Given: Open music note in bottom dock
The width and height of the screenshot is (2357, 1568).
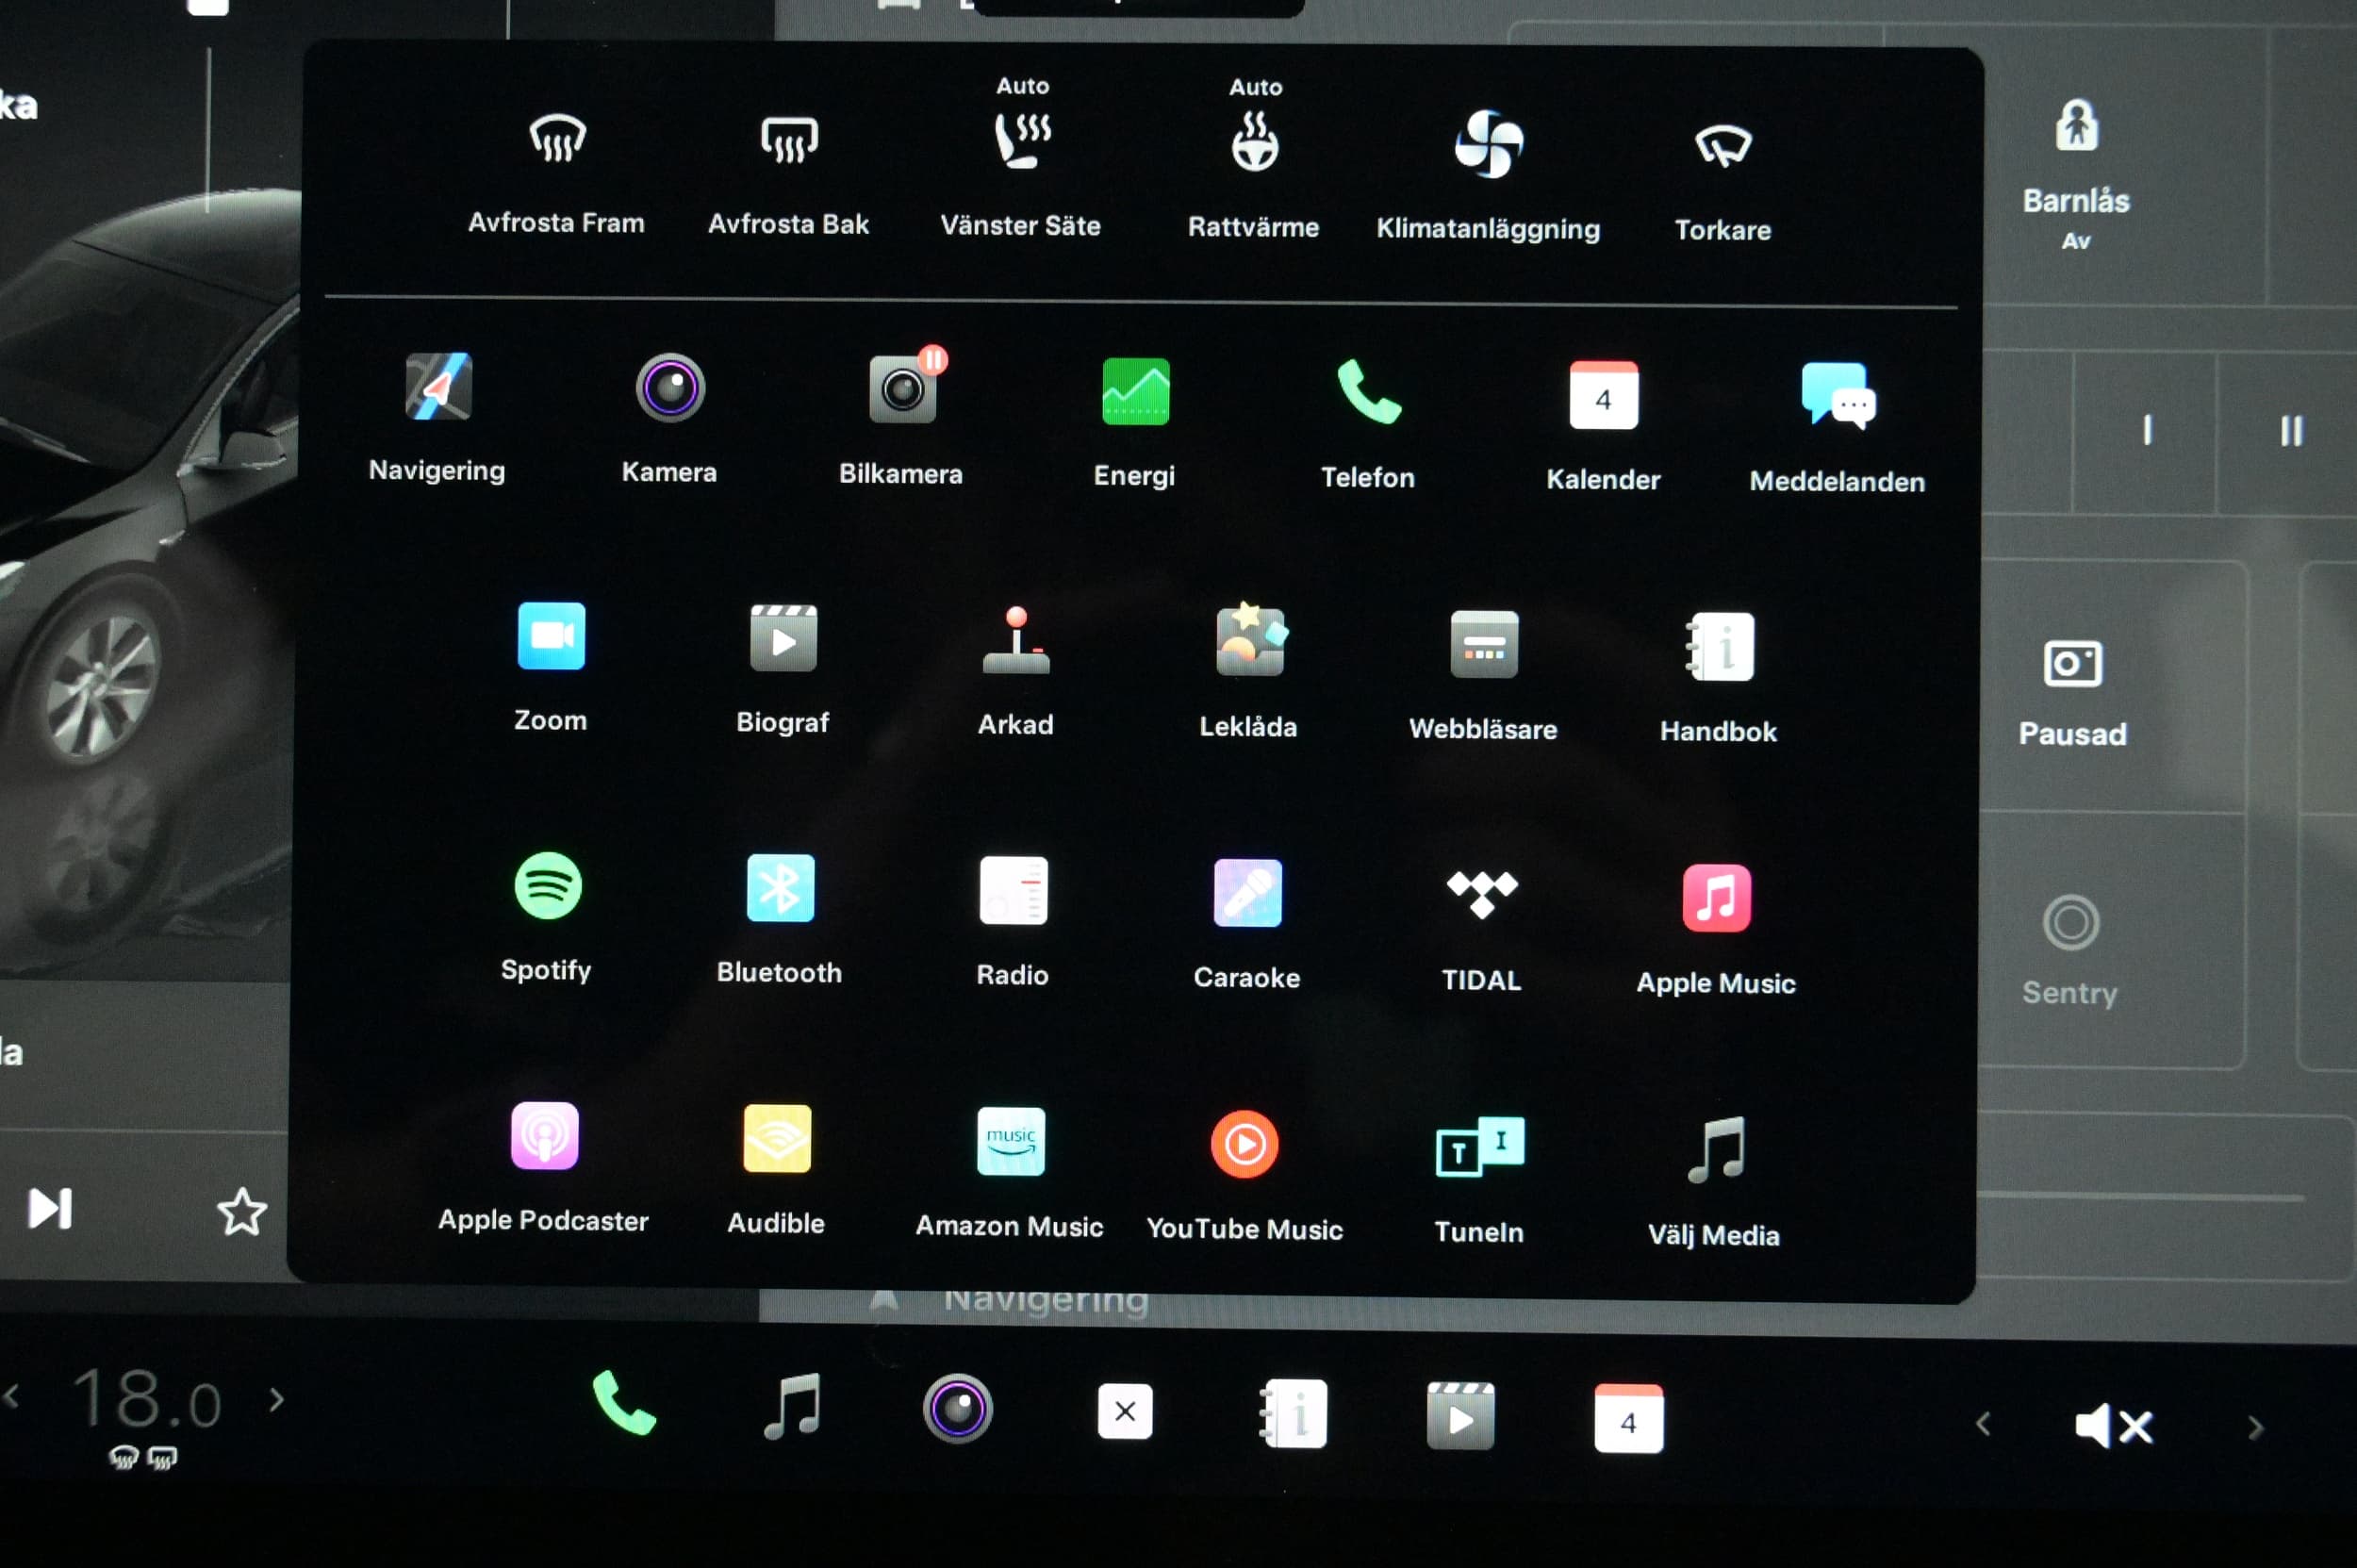Looking at the screenshot, I should [x=792, y=1406].
